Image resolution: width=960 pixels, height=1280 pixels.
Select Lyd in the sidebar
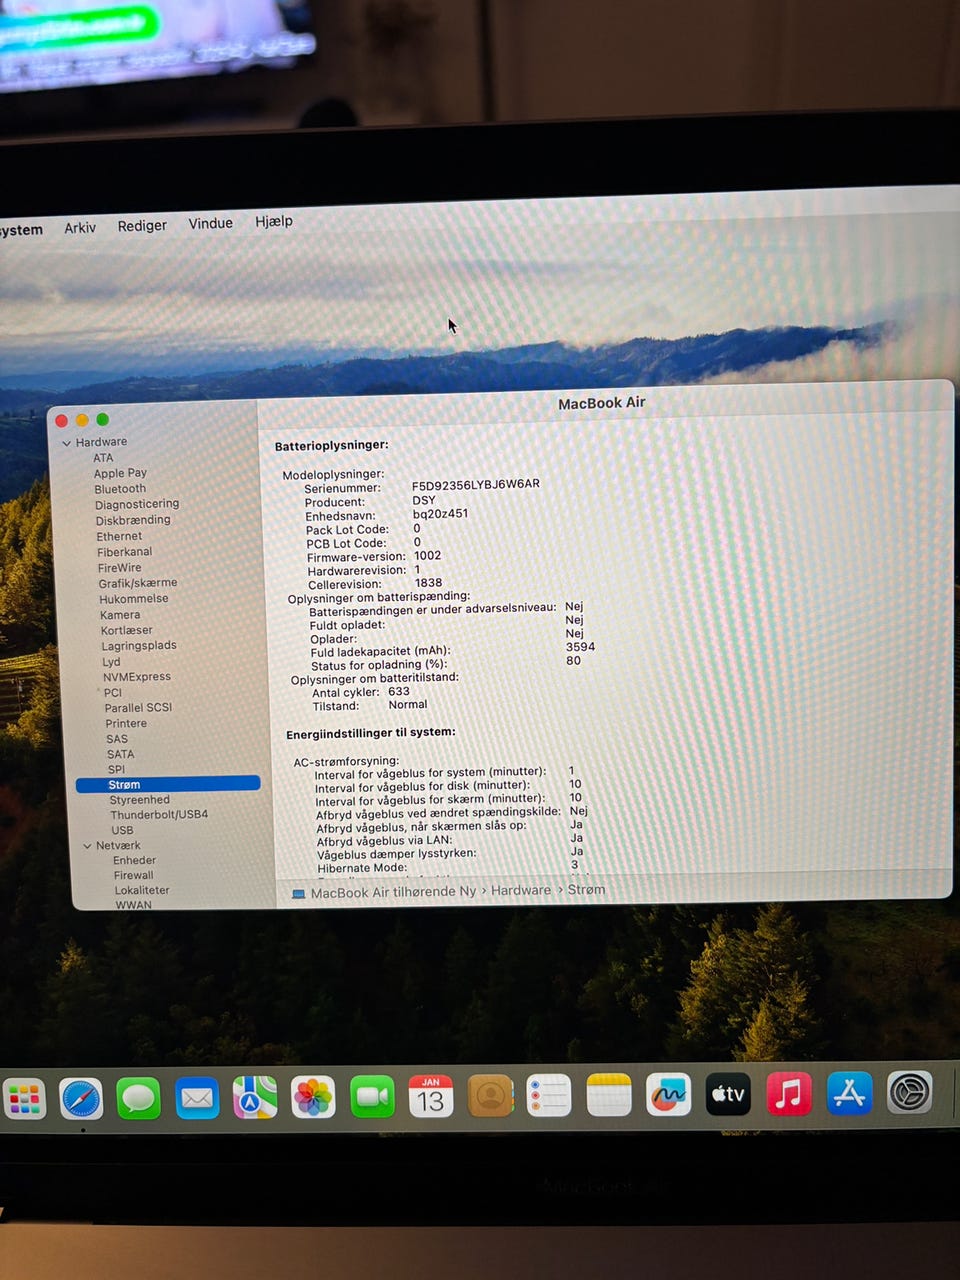coord(111,662)
